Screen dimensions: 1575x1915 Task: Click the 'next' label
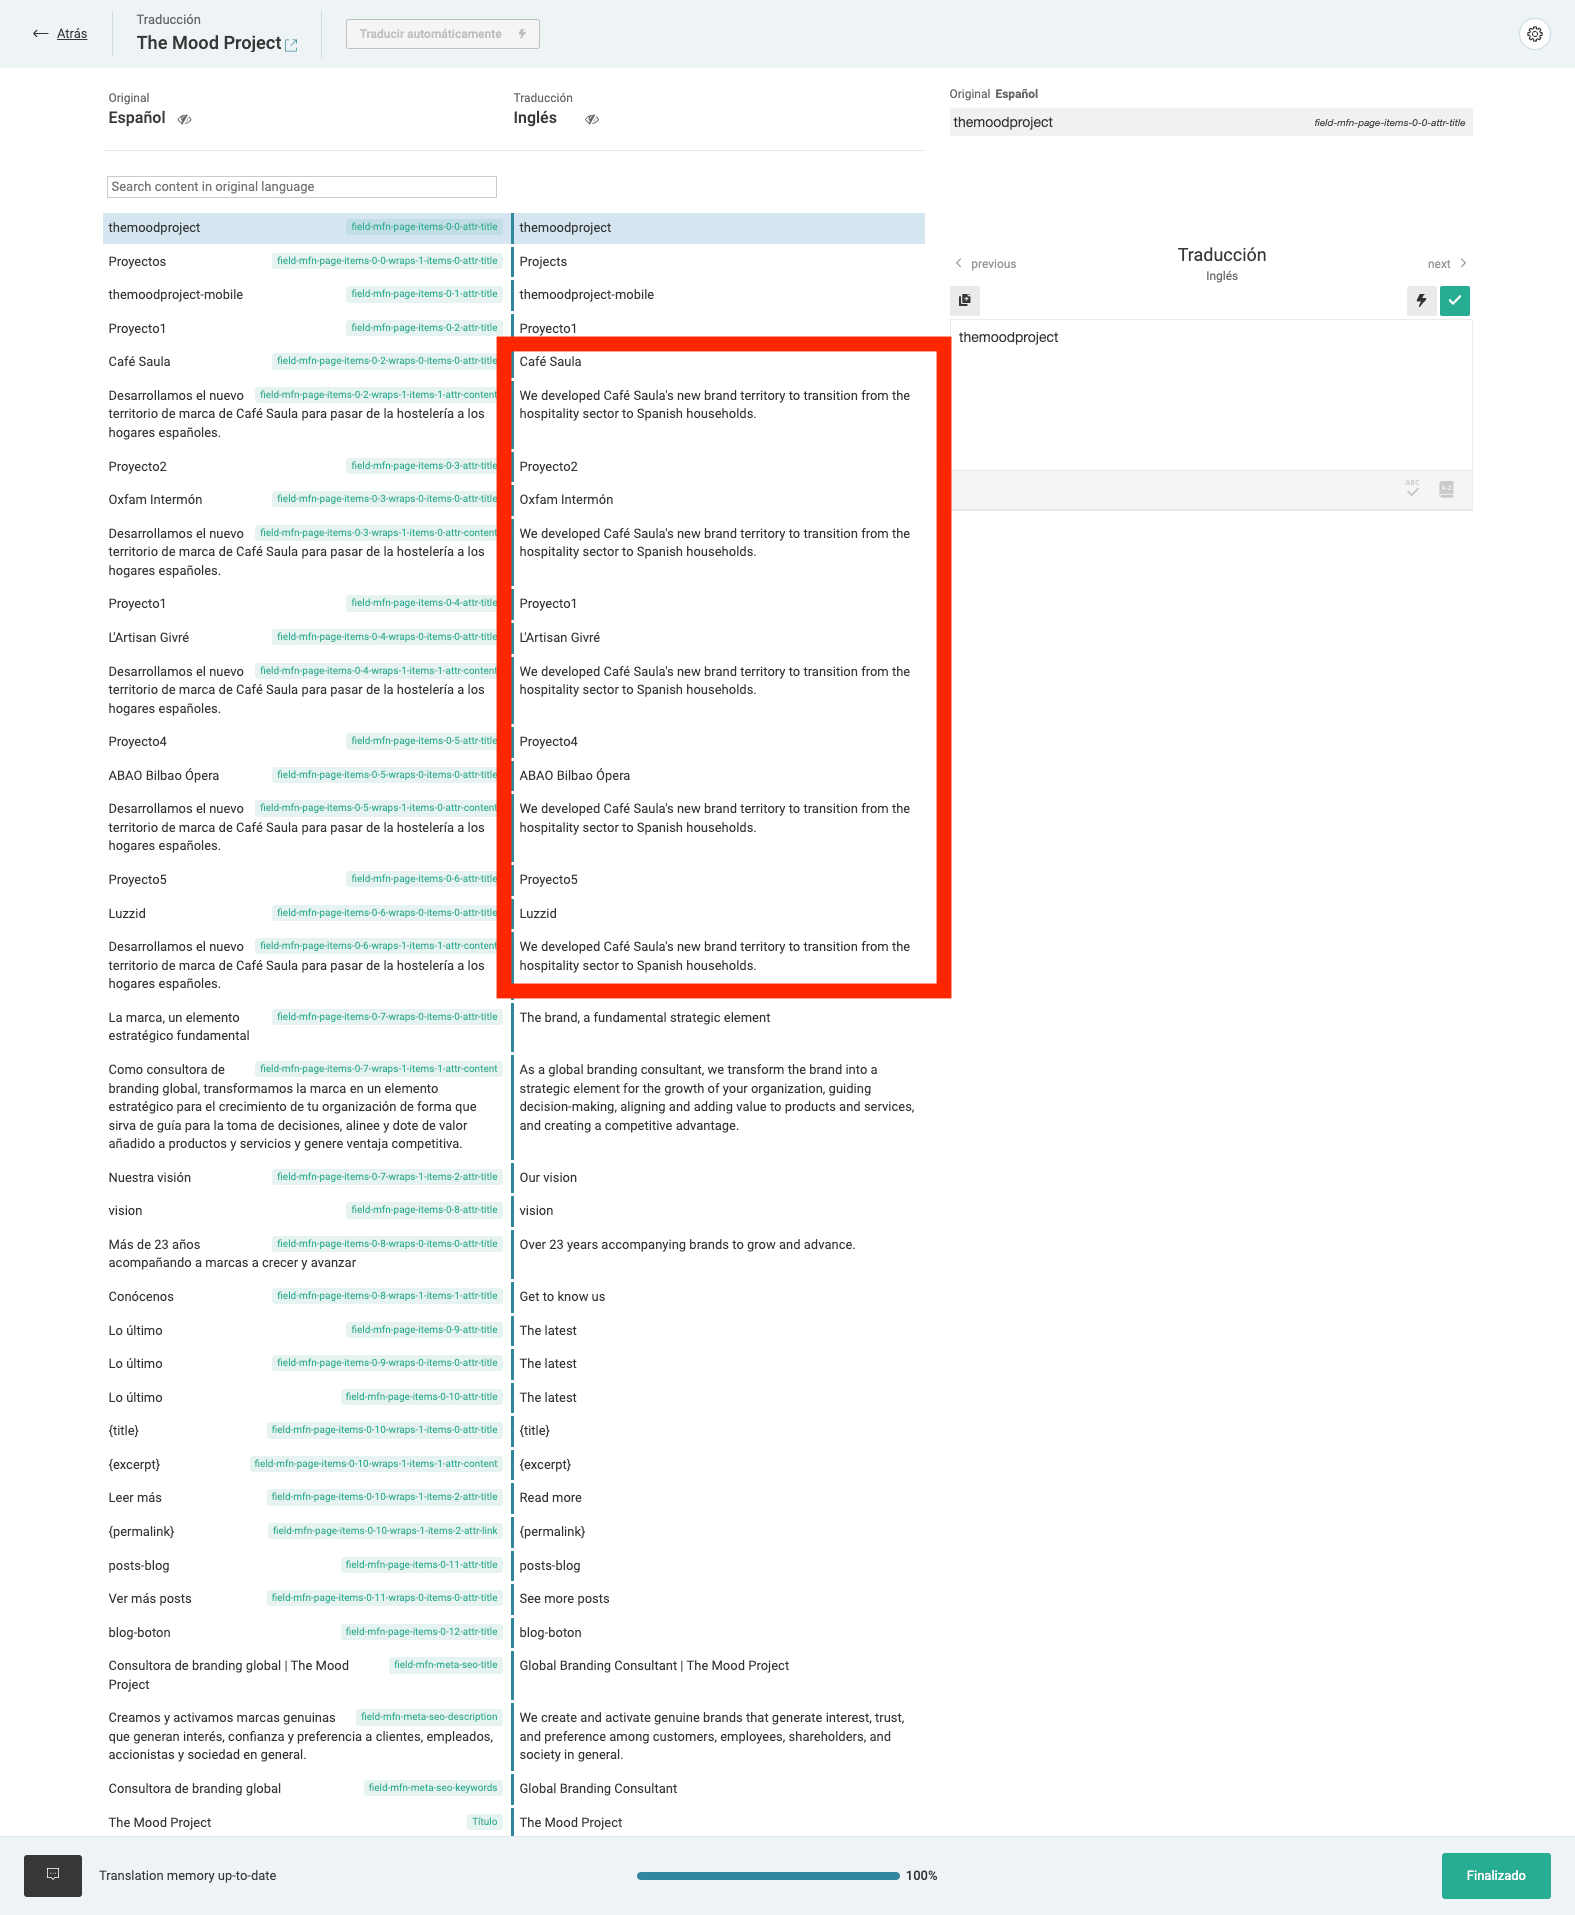1438,264
